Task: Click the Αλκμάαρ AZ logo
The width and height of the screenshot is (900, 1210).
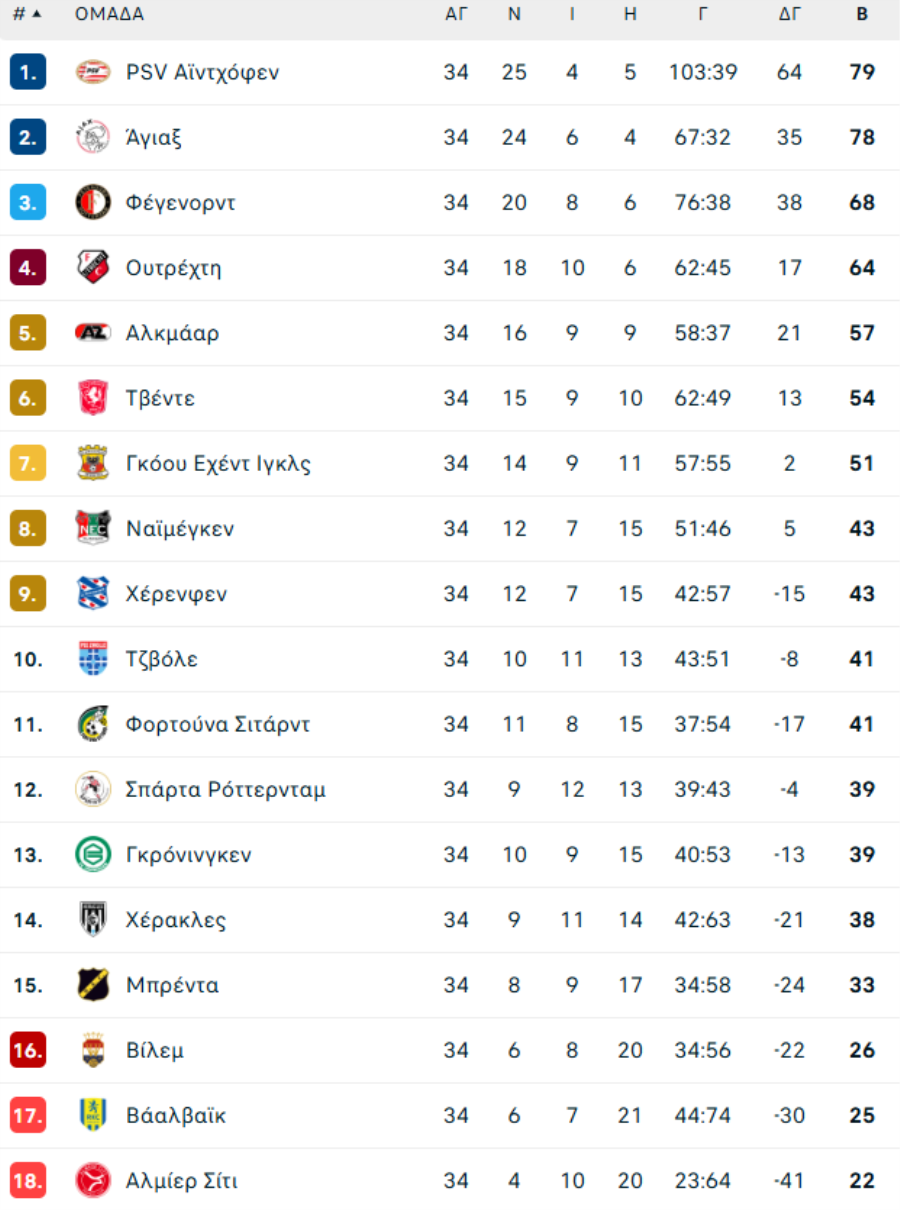Action: coord(93,333)
